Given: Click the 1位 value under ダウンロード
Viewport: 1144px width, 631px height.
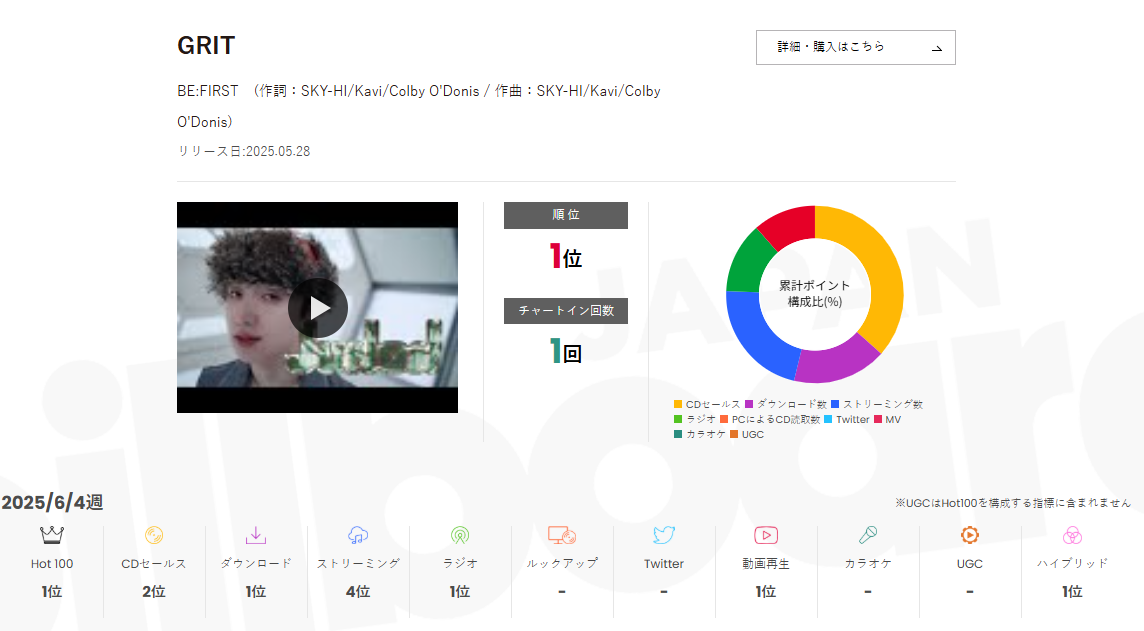Looking at the screenshot, I should pyautogui.click(x=256, y=592).
